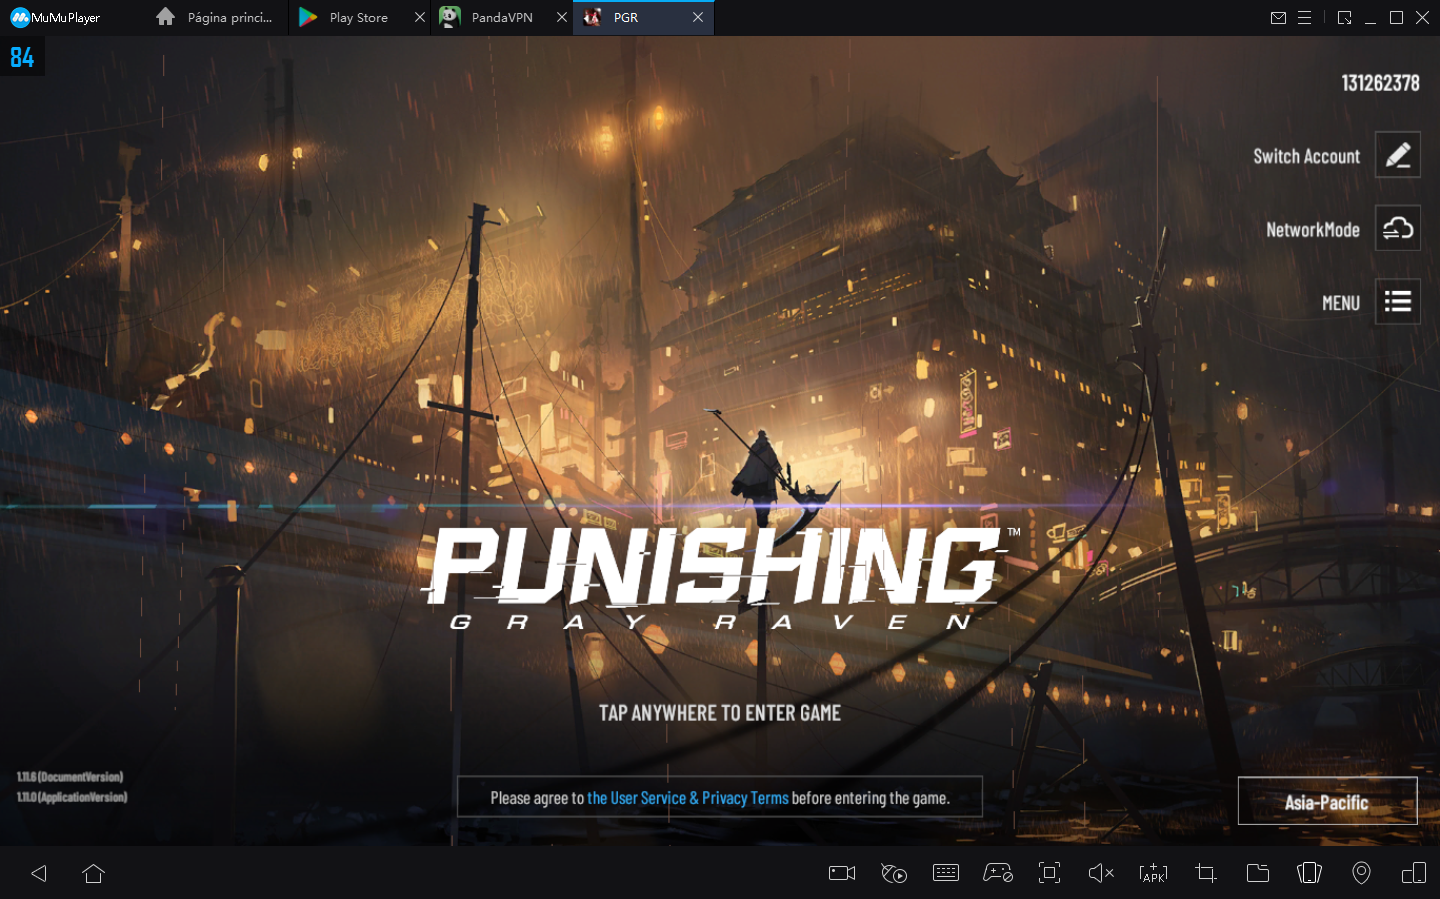
Task: Install an app via the APK icon
Action: tap(1153, 873)
